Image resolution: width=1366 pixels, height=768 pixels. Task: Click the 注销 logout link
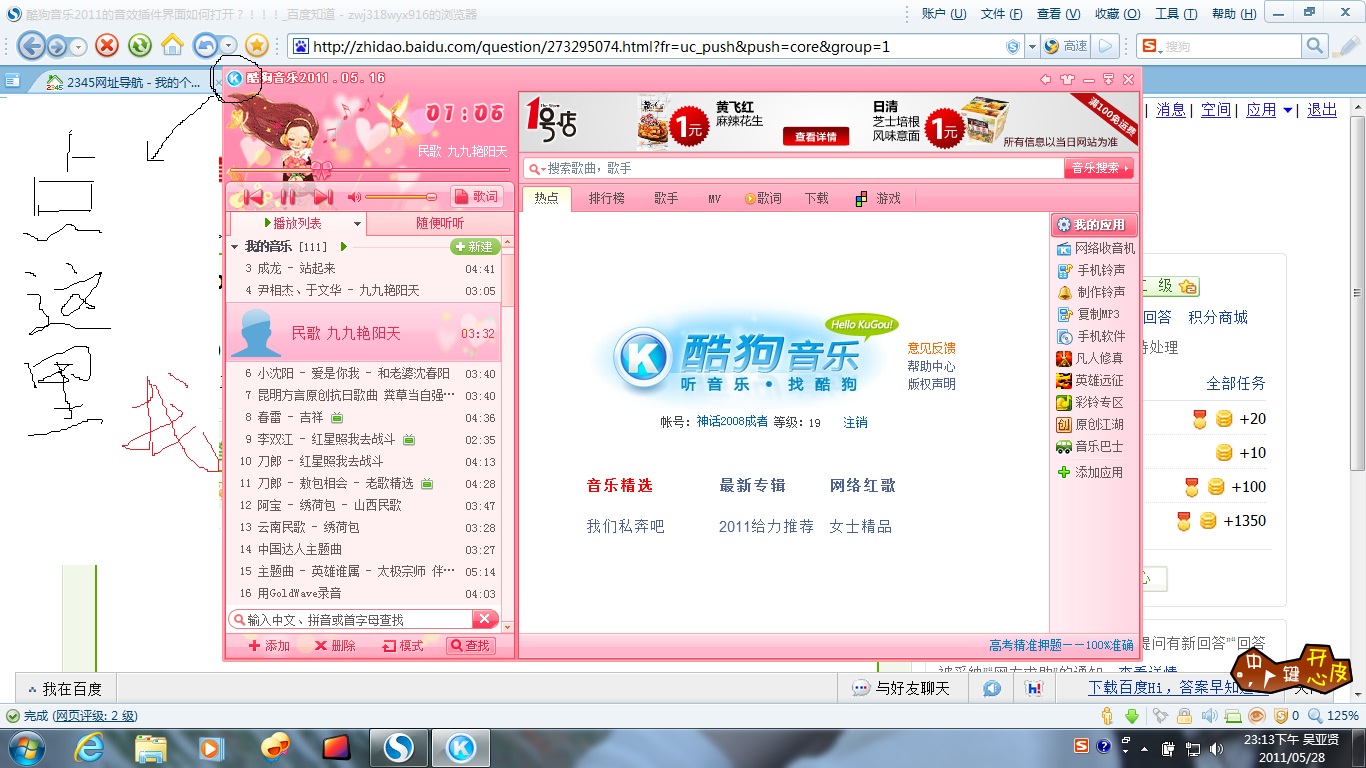(856, 422)
